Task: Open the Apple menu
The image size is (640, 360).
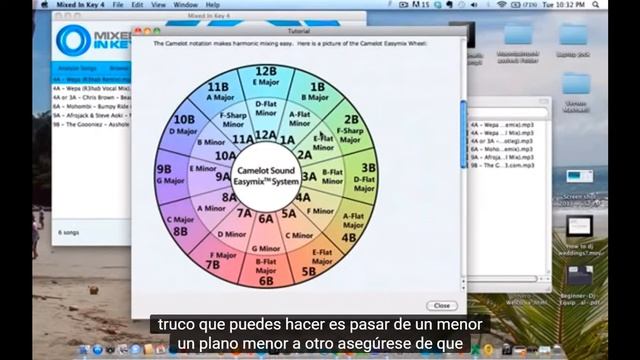Action: (x=44, y=5)
